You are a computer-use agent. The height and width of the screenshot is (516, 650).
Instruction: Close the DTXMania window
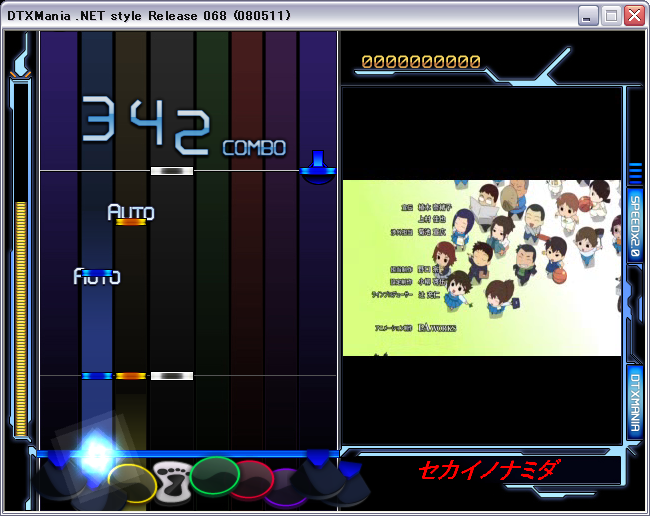(634, 16)
